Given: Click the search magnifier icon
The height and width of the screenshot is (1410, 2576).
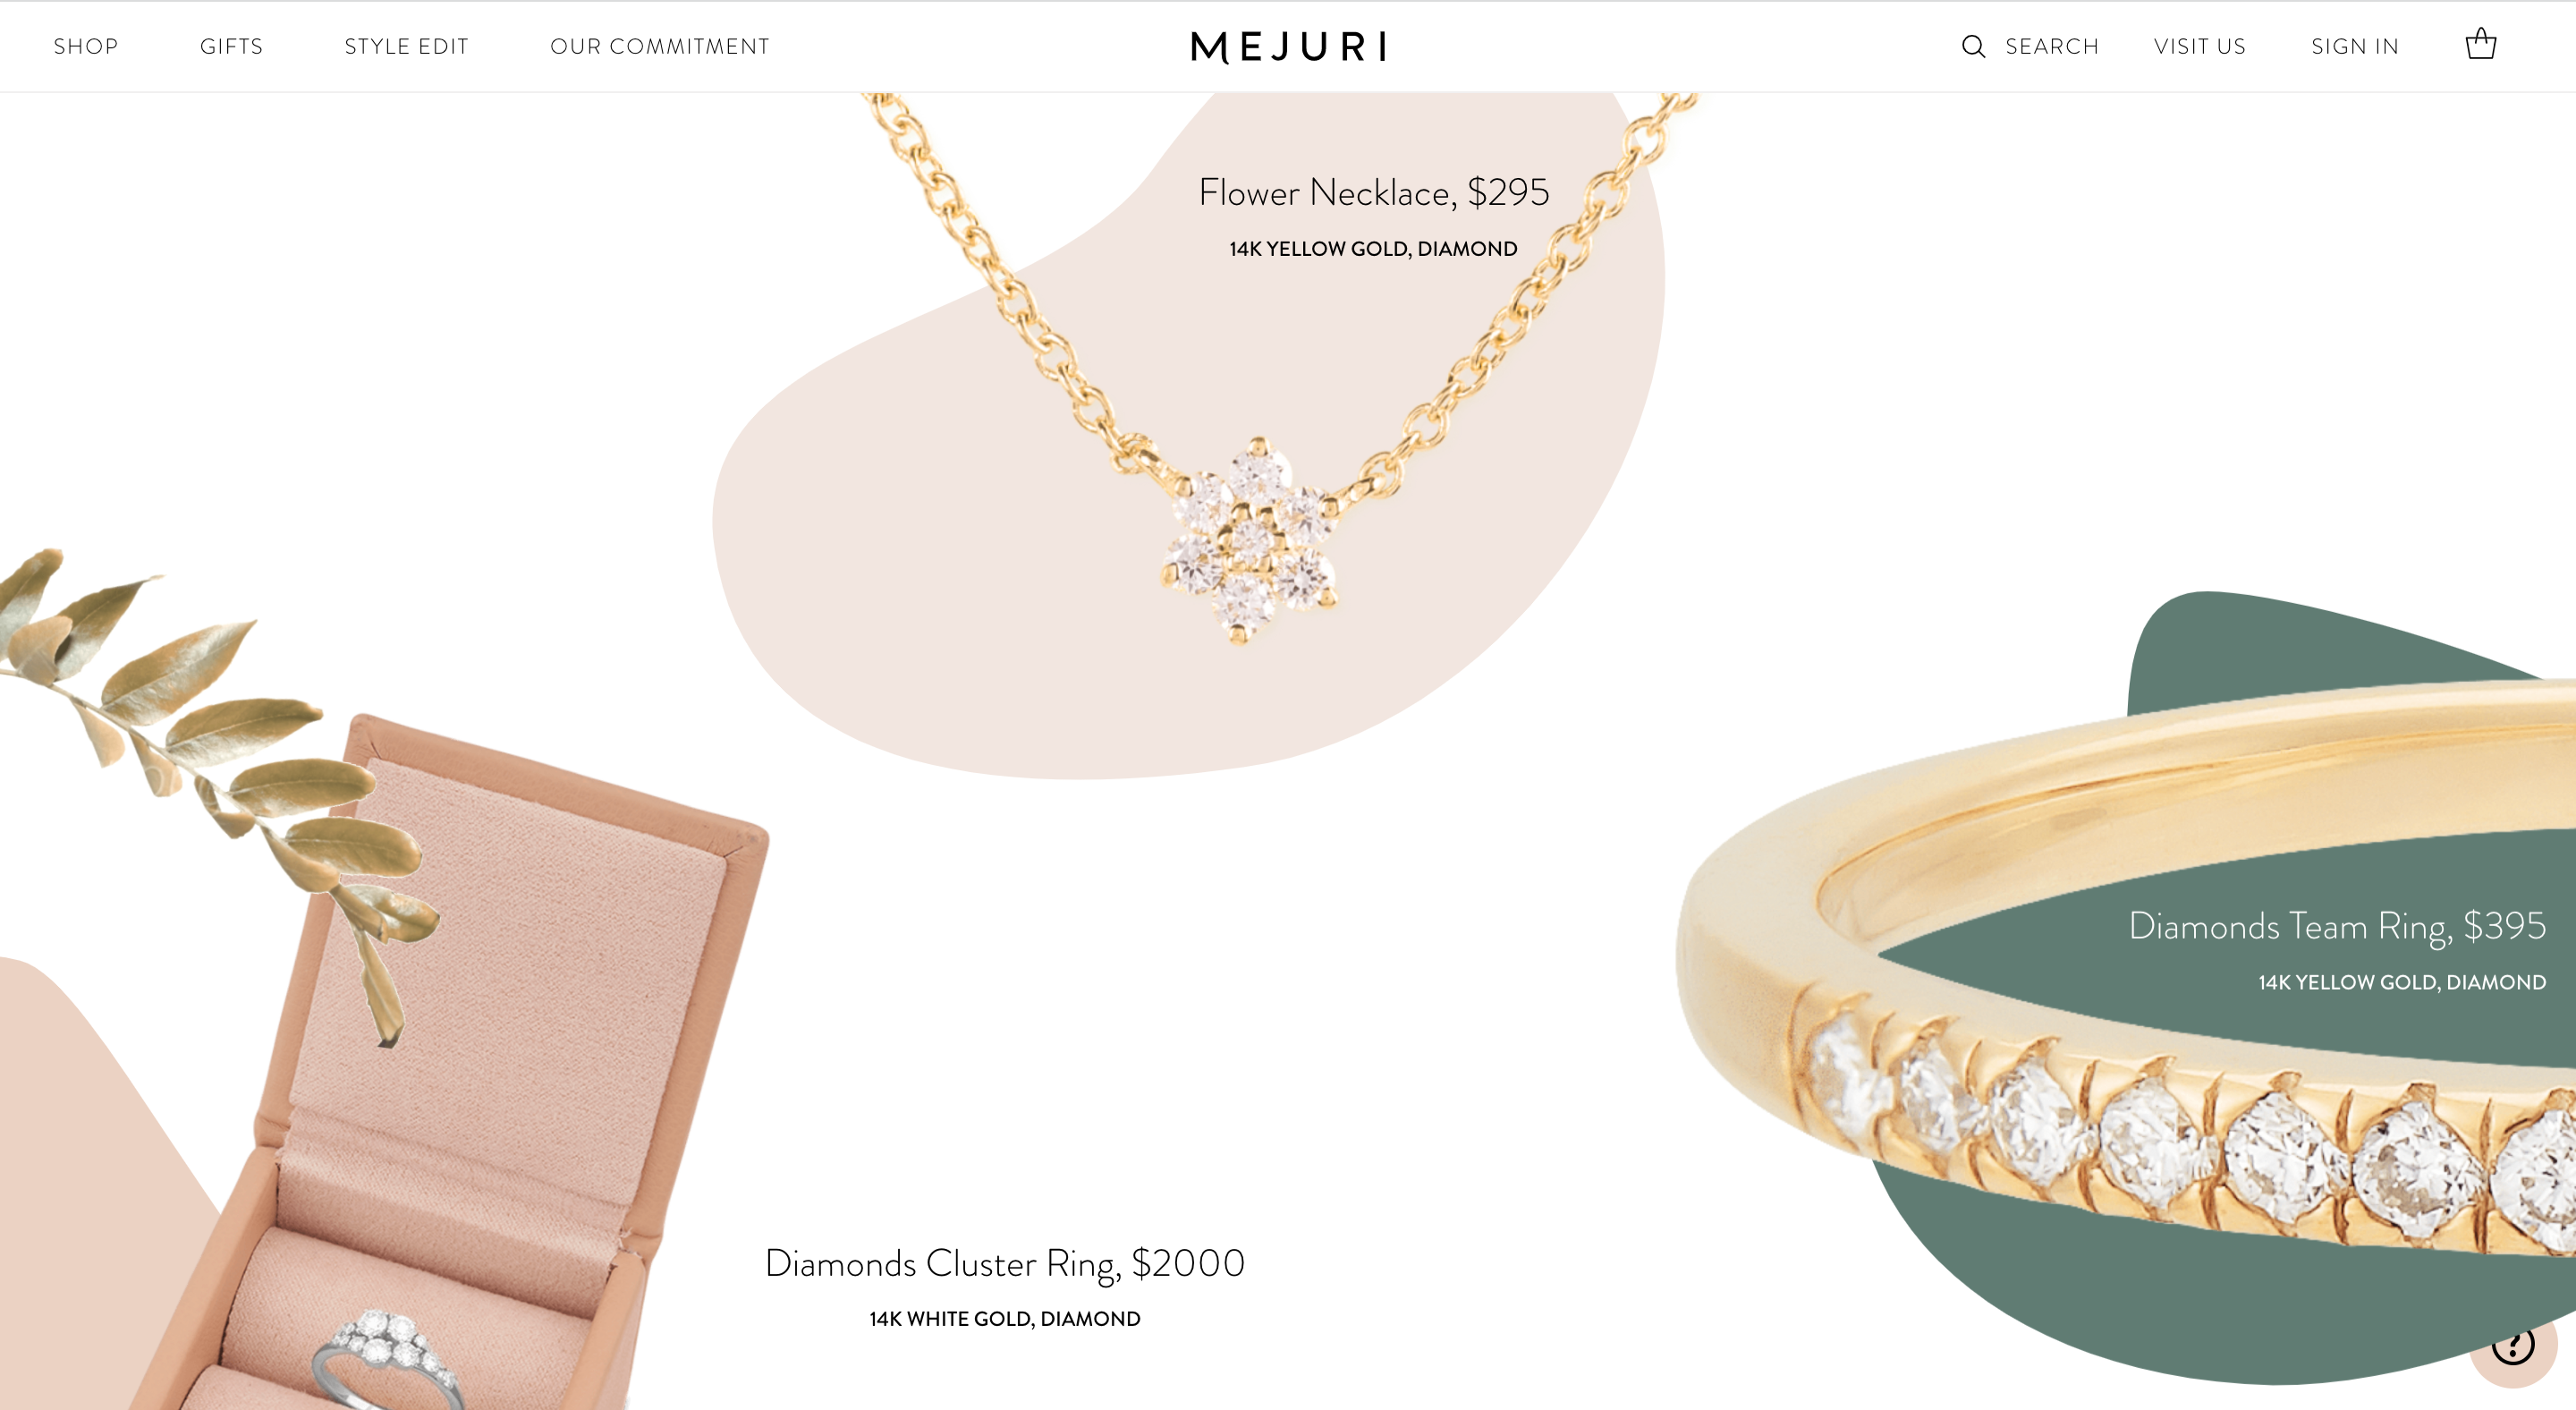Looking at the screenshot, I should tap(1973, 46).
